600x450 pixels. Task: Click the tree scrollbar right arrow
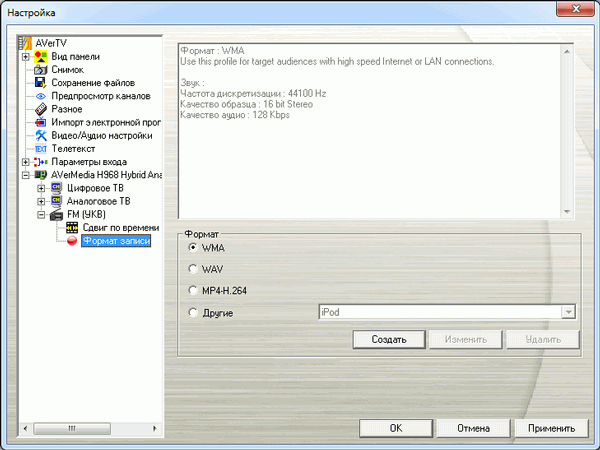[155, 428]
